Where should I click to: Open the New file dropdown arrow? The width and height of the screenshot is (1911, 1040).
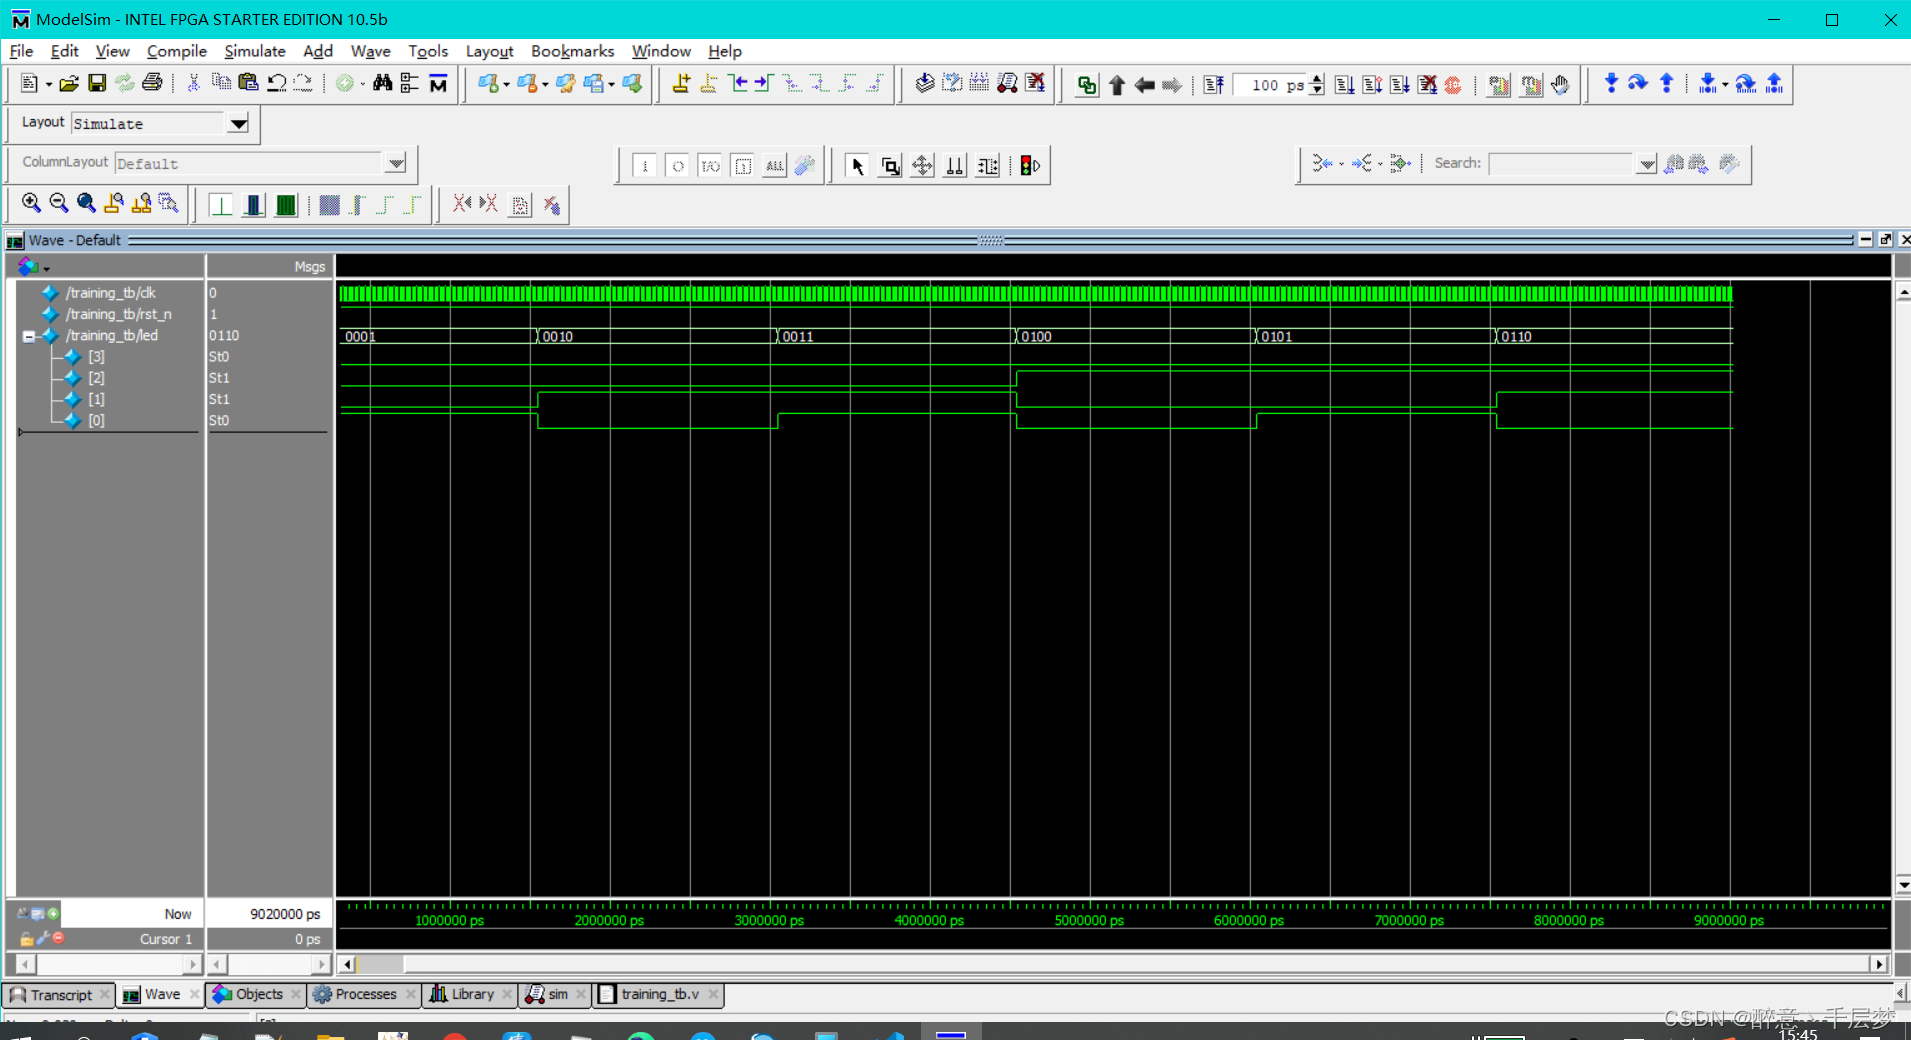[x=48, y=85]
